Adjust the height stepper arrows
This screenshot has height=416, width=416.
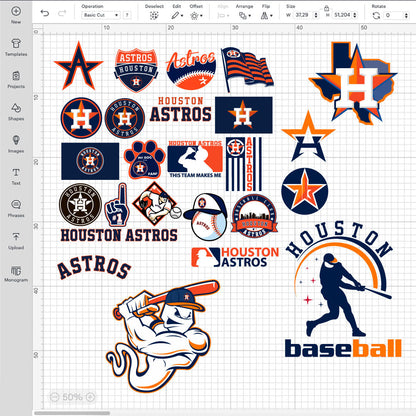pyautogui.click(x=355, y=15)
